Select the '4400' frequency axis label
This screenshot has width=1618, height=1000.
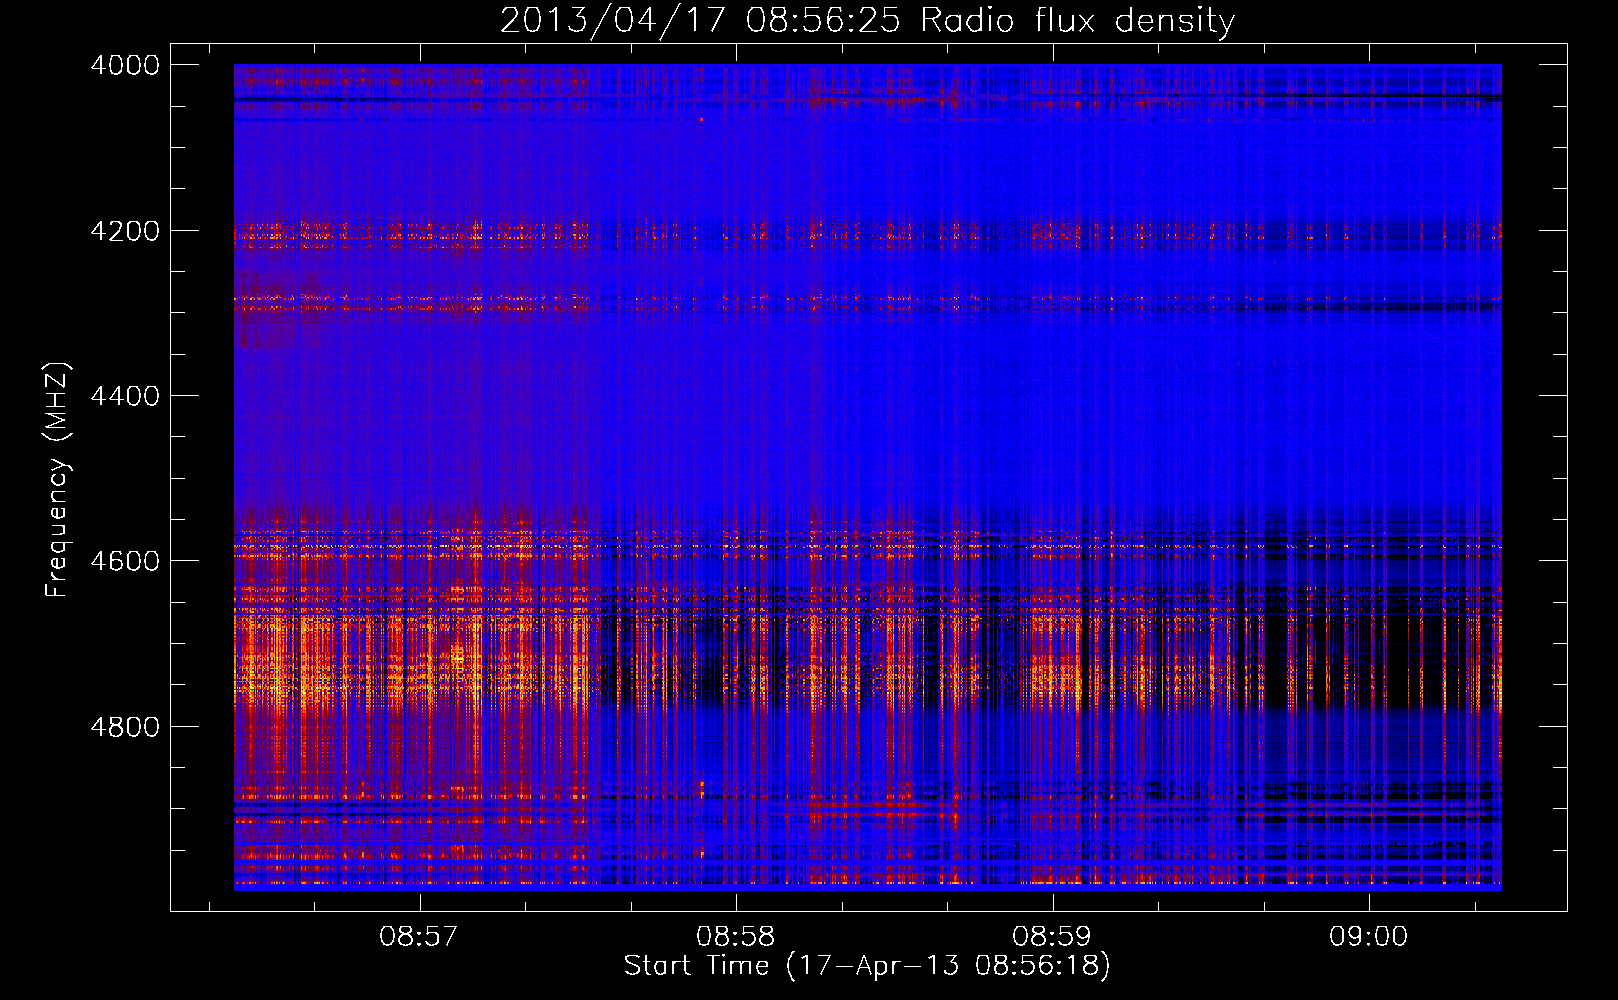125,396
